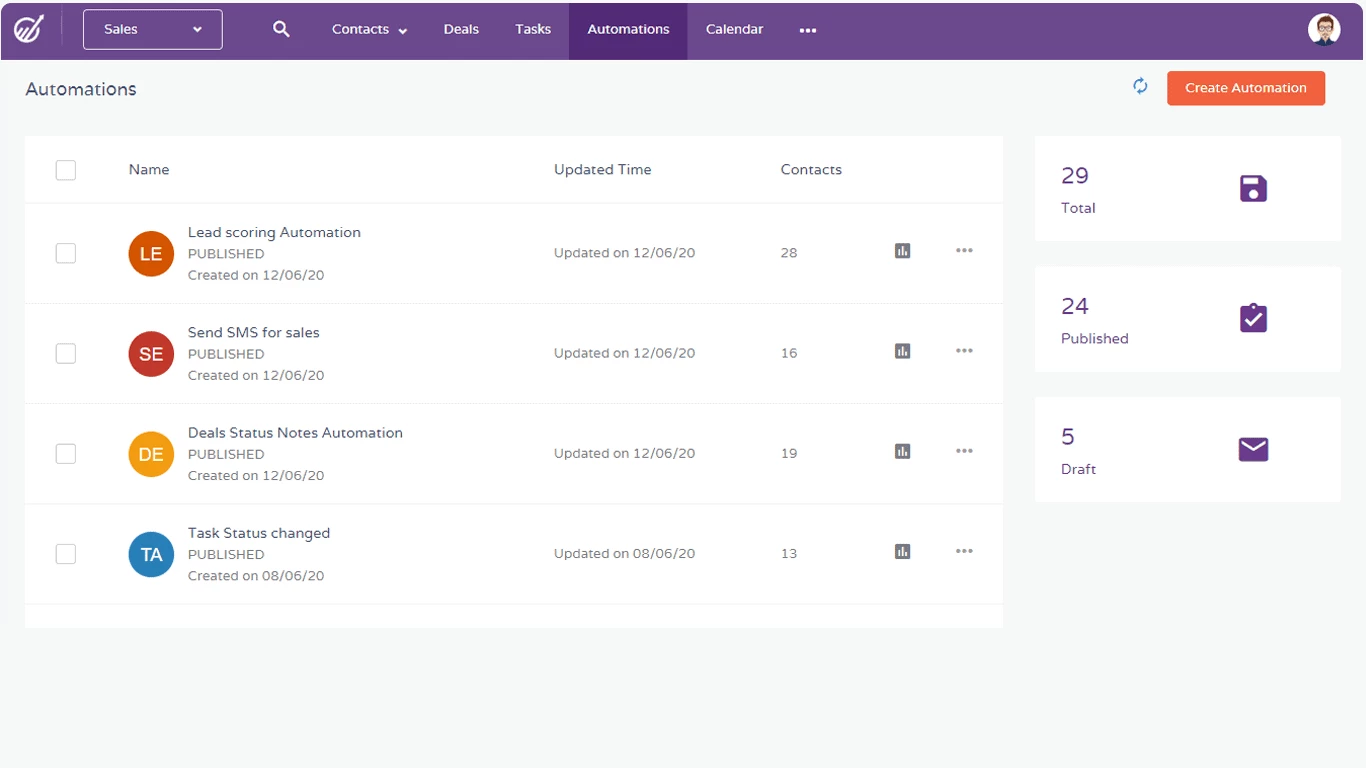This screenshot has width=1366, height=768.
Task: Go to the Deals tab
Action: click(461, 30)
